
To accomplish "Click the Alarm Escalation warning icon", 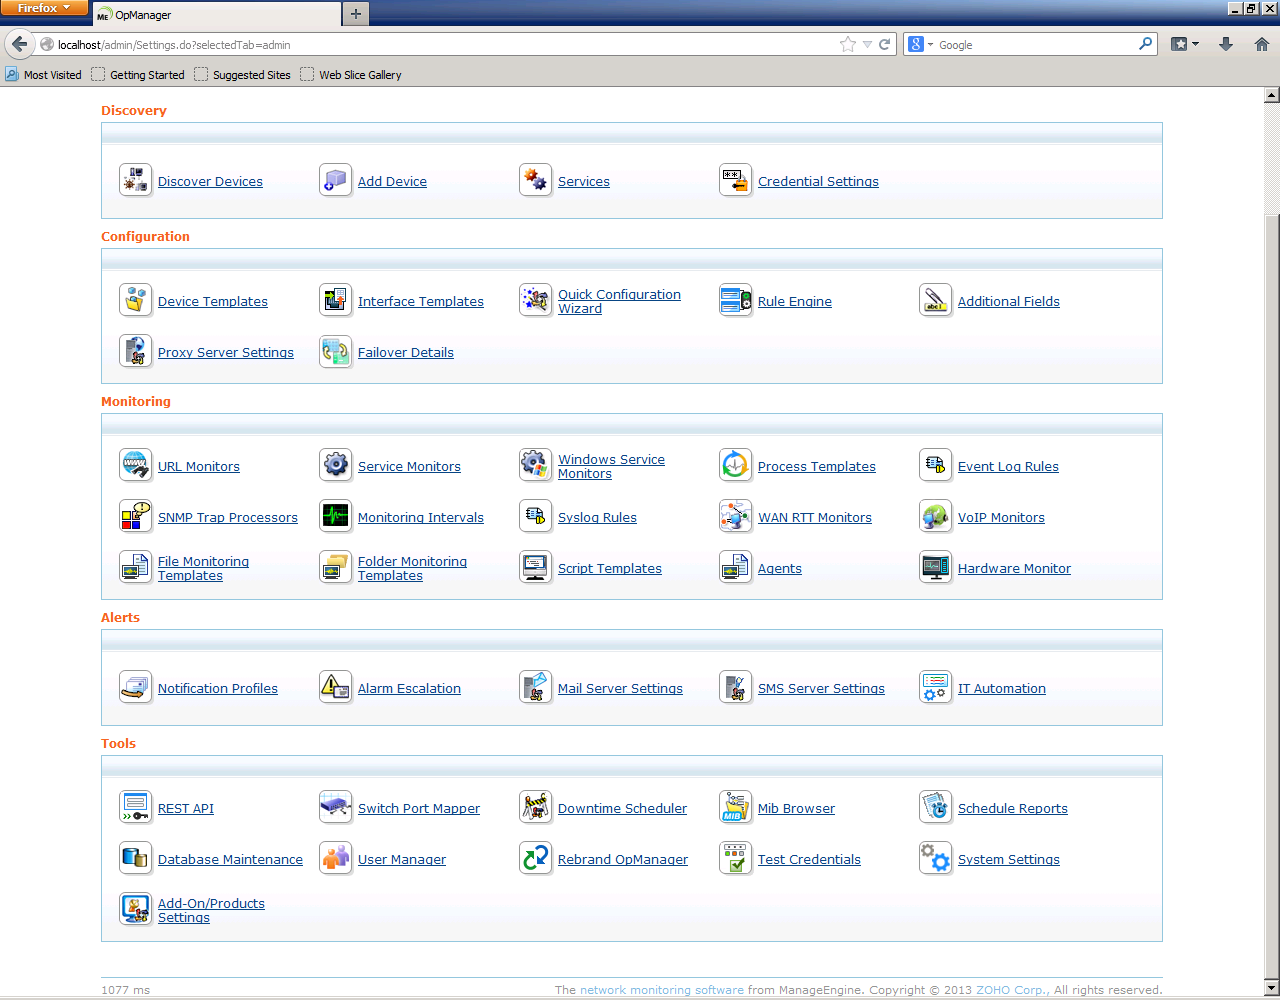I will coord(335,687).
